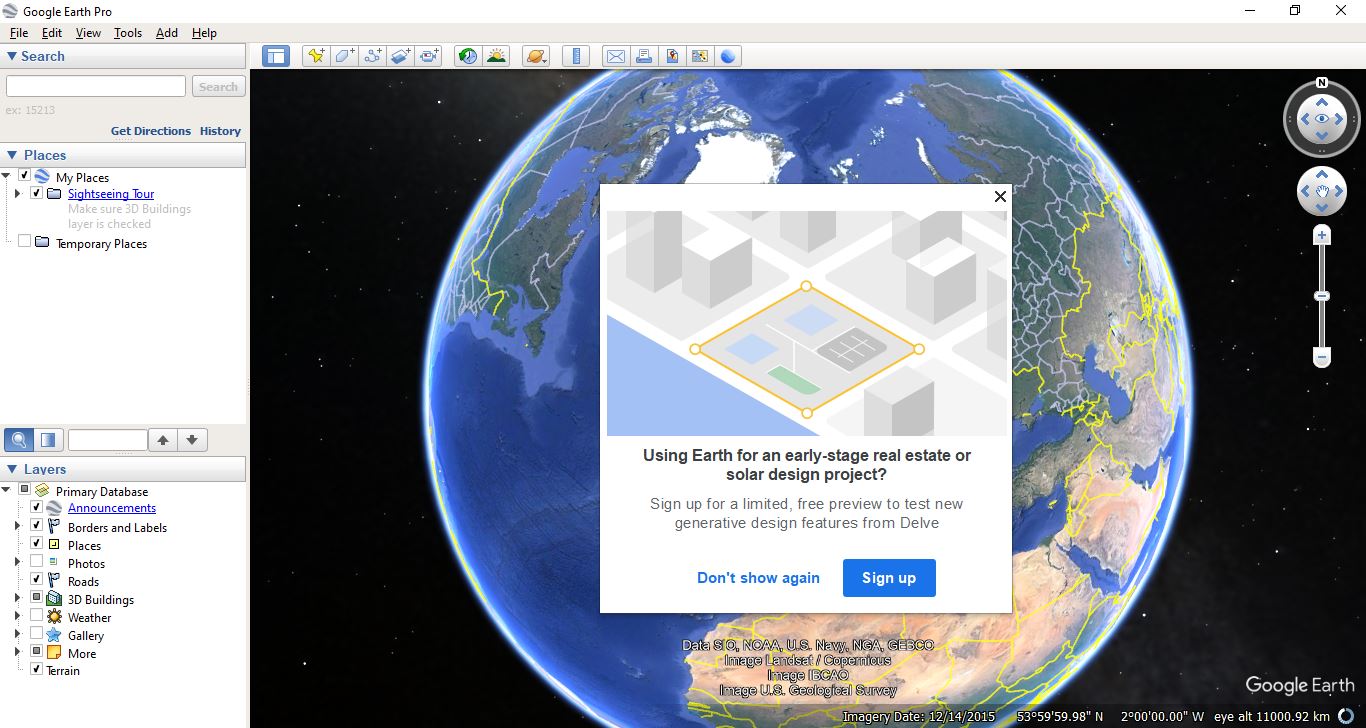This screenshot has height=728, width=1366.
Task: Click the Sign up button
Action: point(889,578)
